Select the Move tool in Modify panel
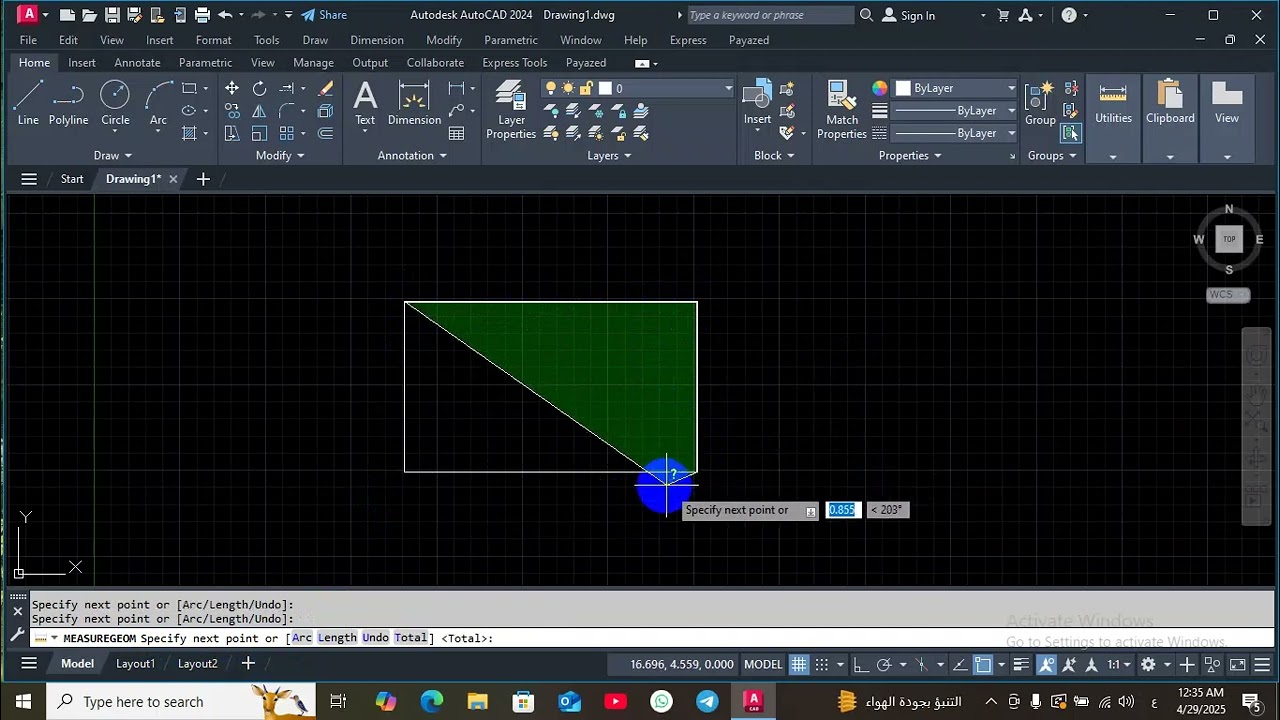This screenshot has width=1280, height=720. (232, 88)
